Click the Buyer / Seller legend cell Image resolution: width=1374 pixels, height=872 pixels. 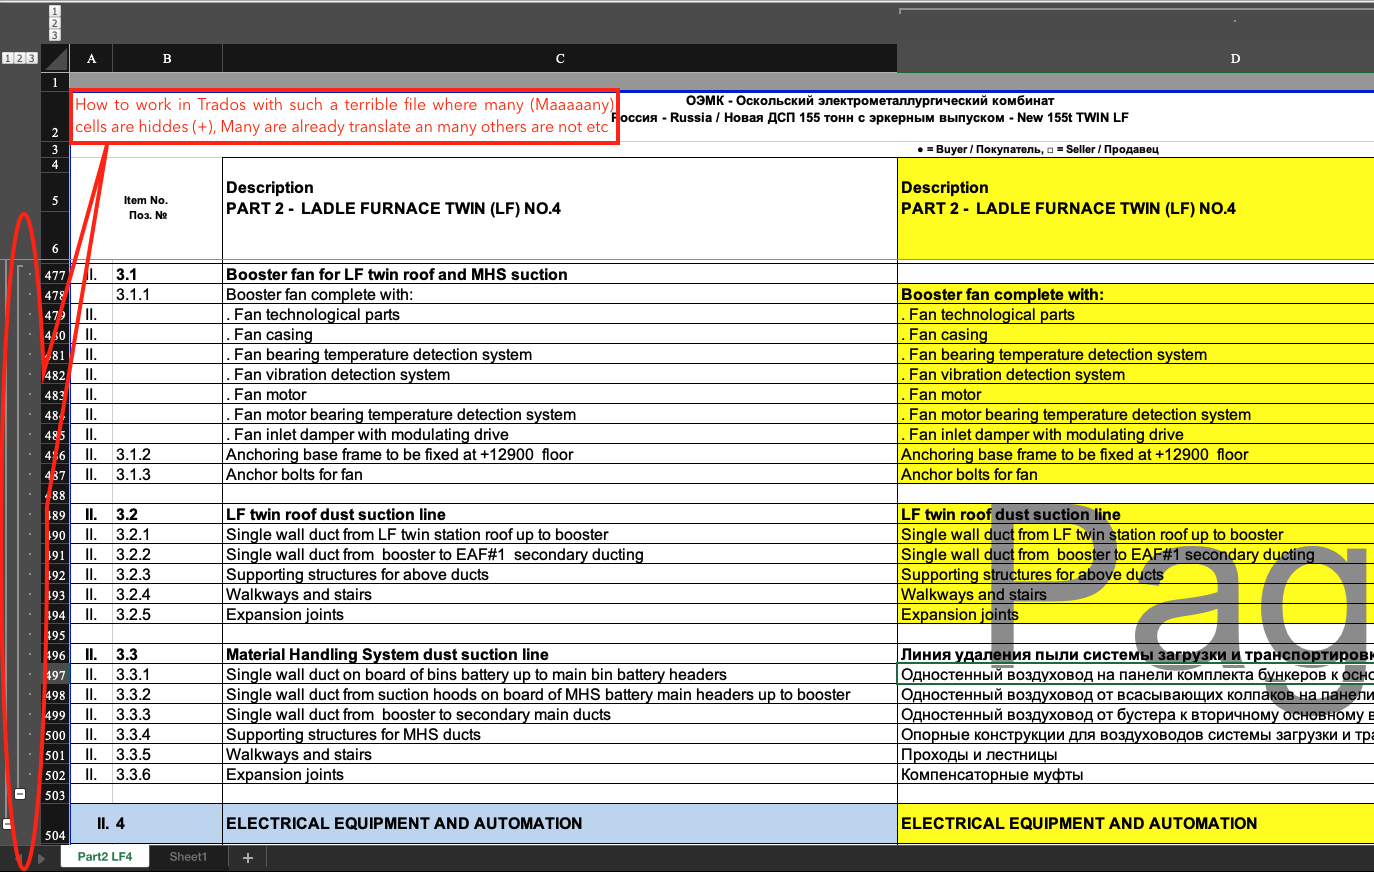click(x=1037, y=149)
